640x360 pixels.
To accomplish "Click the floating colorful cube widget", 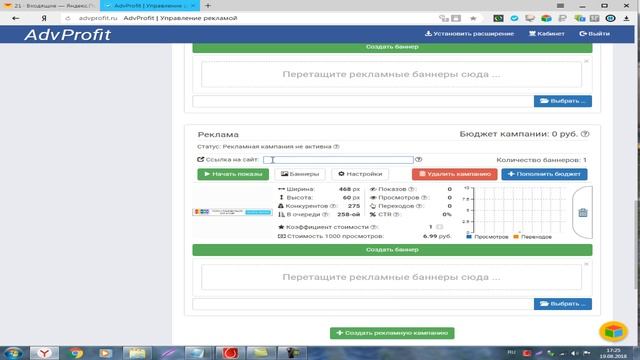I will [x=613, y=331].
